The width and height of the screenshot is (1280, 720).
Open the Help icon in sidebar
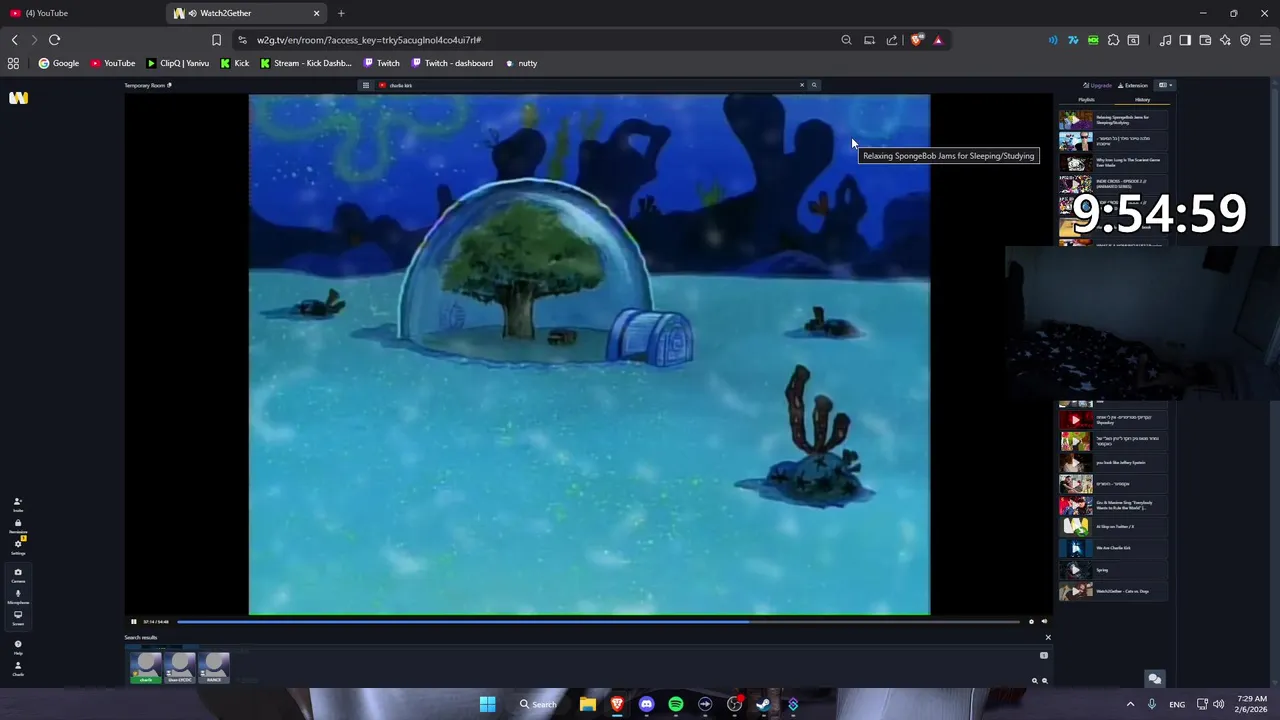pyautogui.click(x=18, y=646)
